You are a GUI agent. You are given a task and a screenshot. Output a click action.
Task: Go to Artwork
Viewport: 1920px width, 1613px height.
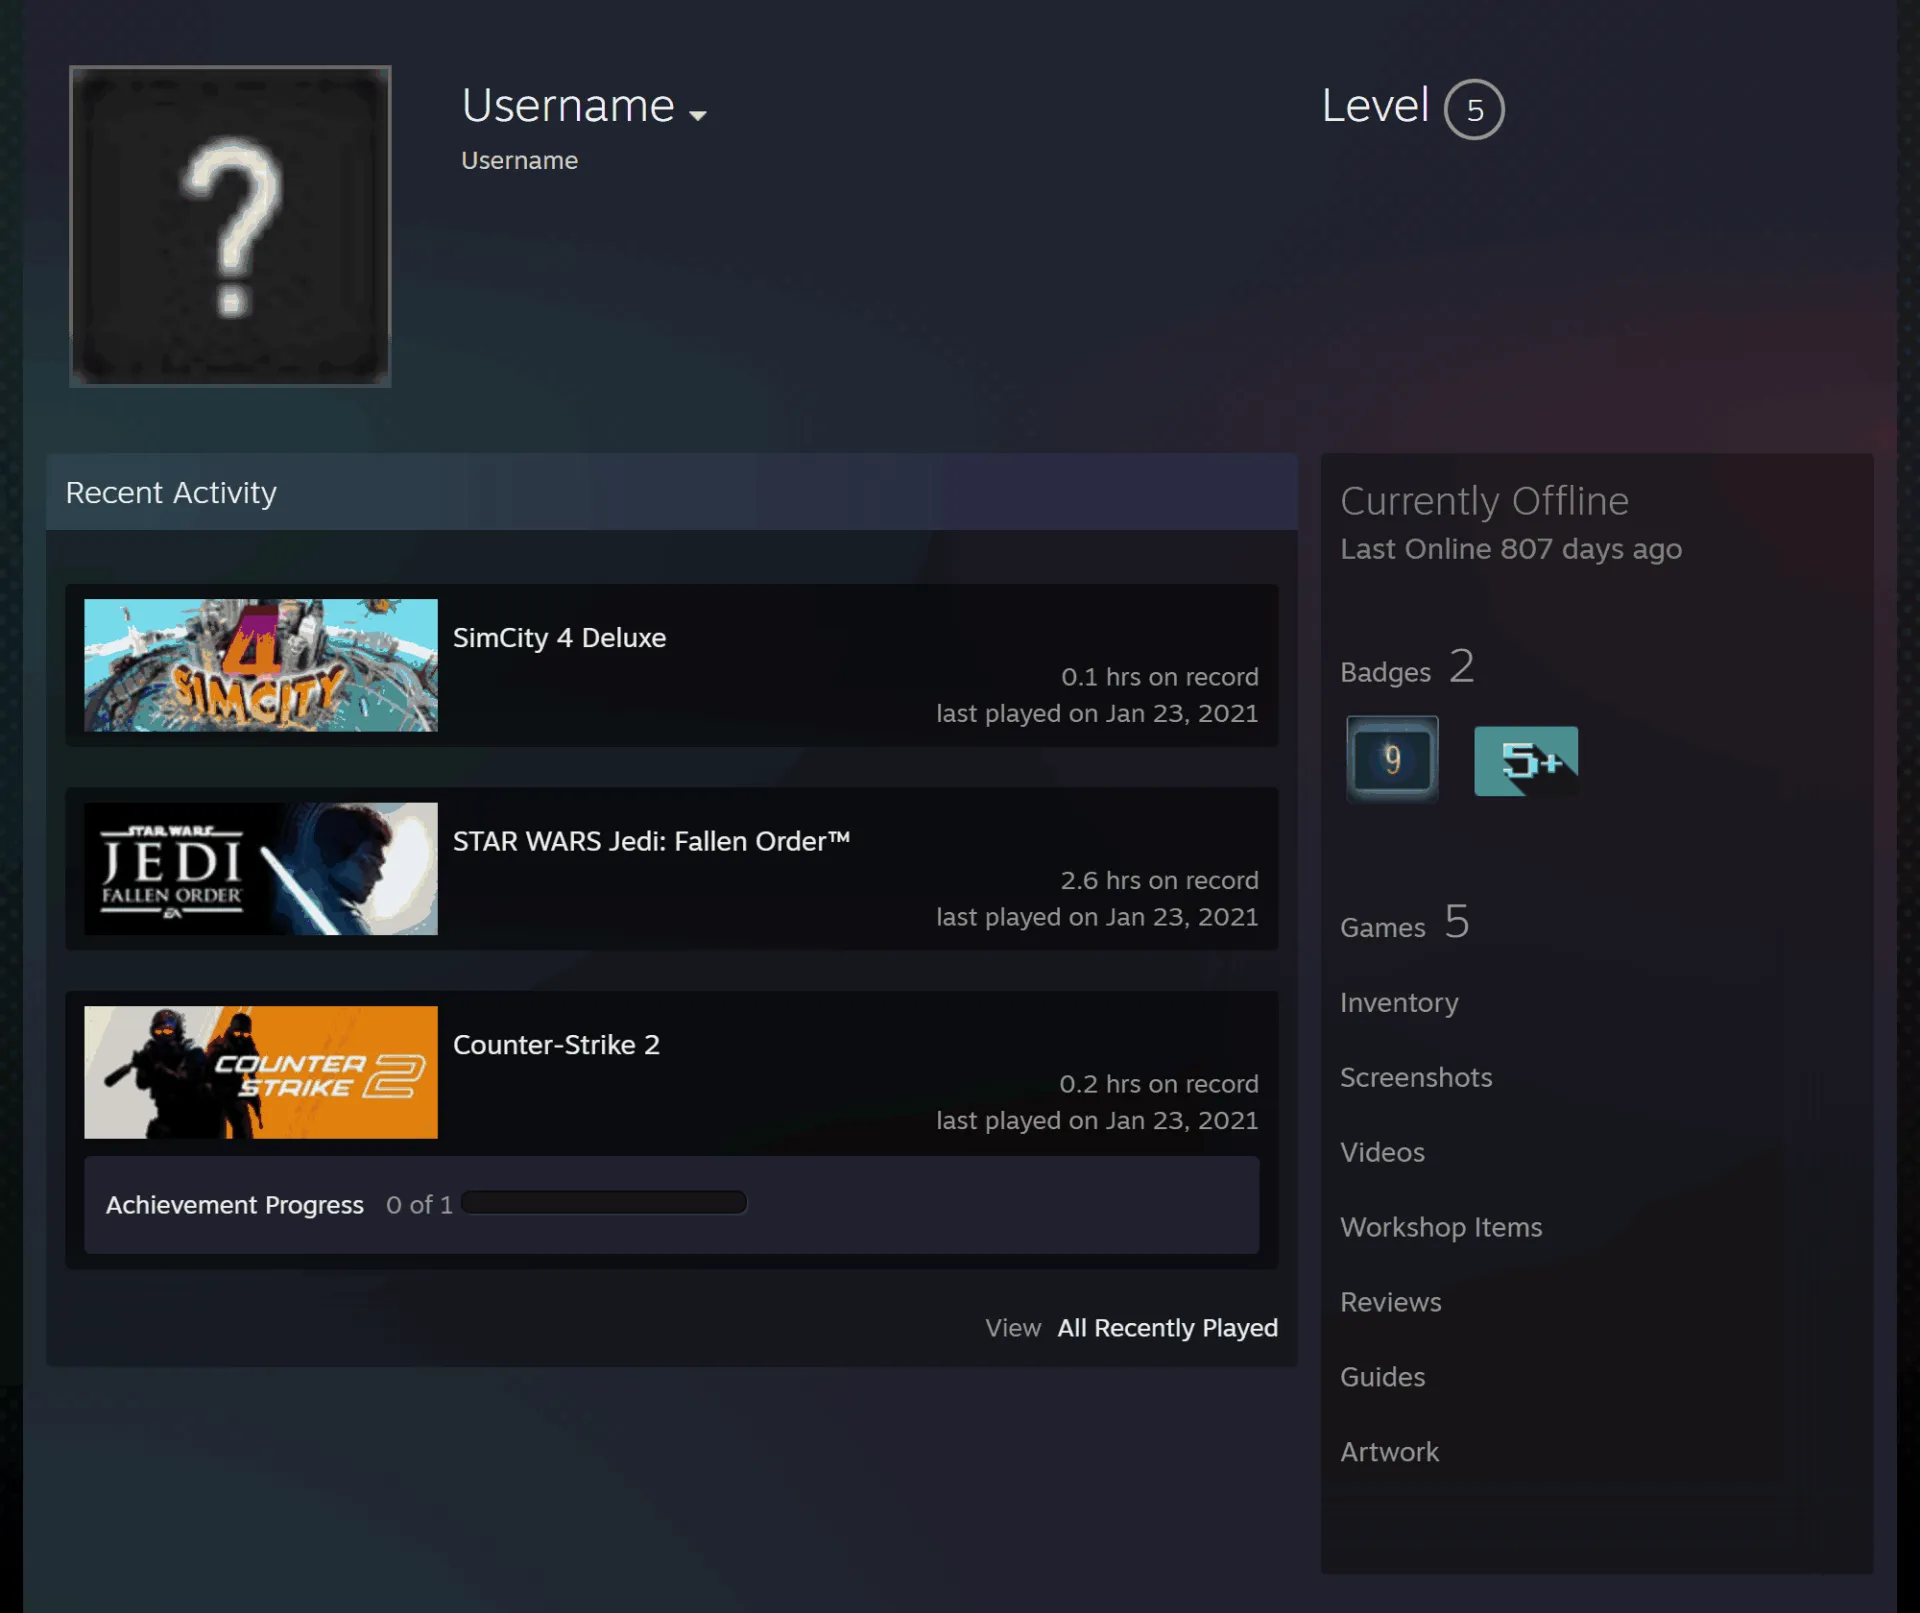pyautogui.click(x=1389, y=1453)
